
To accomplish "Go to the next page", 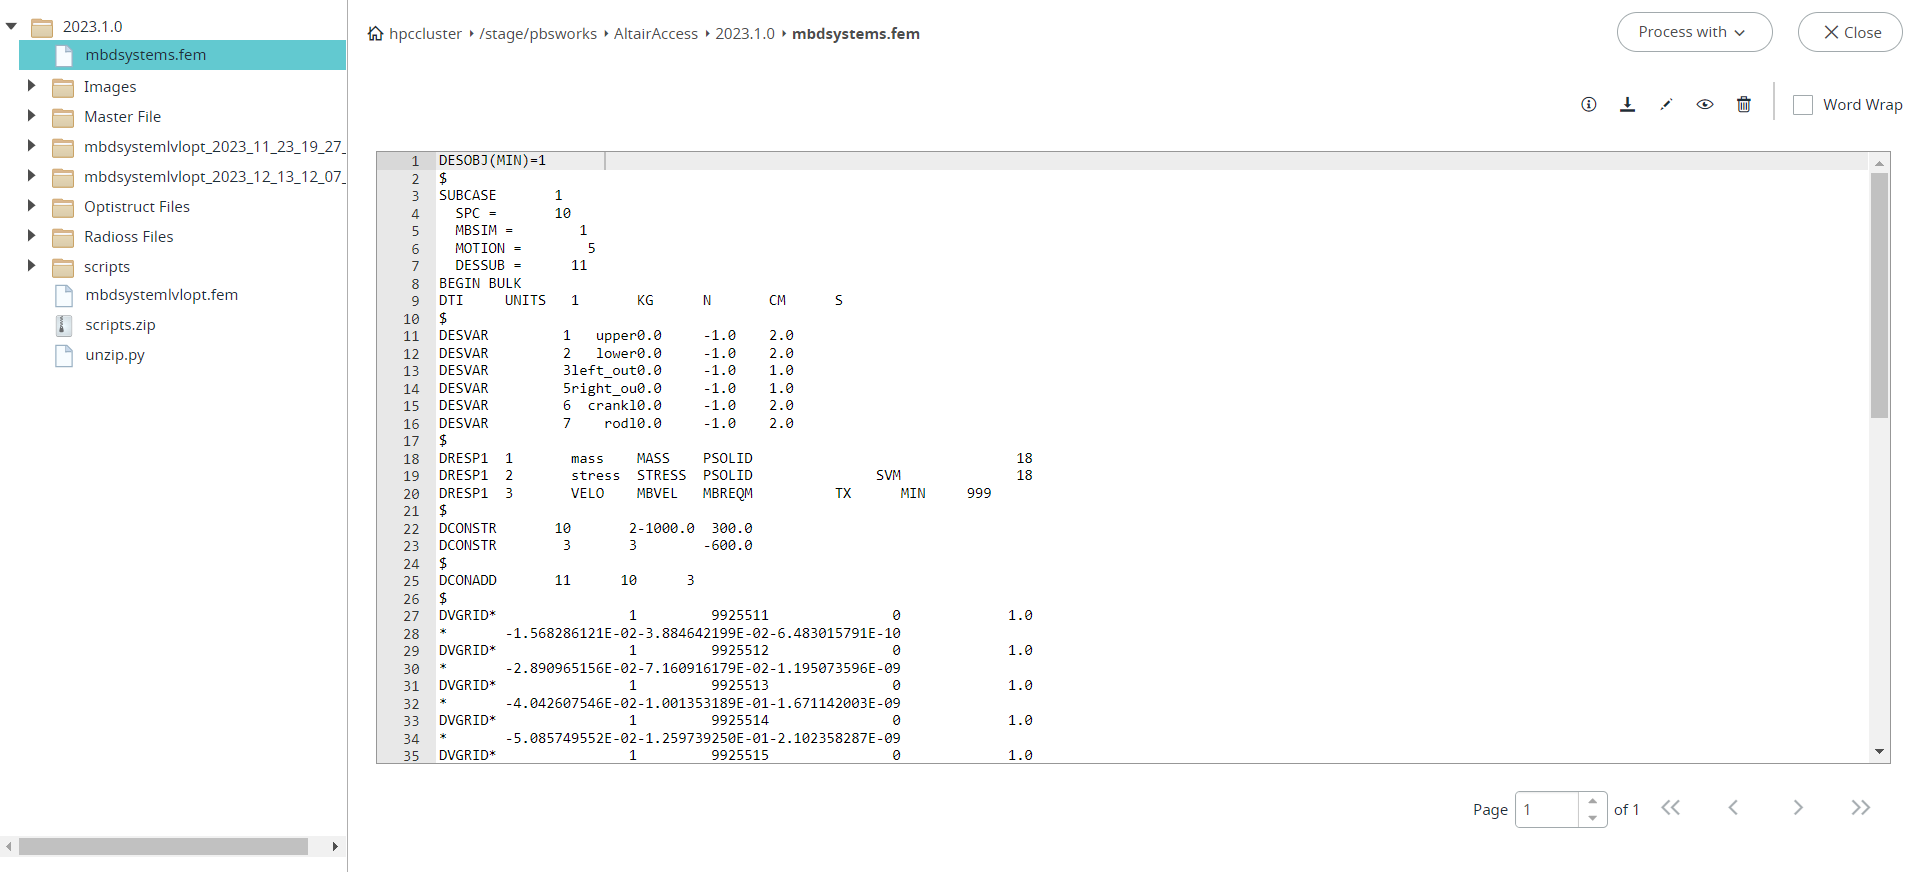I will (x=1798, y=808).
